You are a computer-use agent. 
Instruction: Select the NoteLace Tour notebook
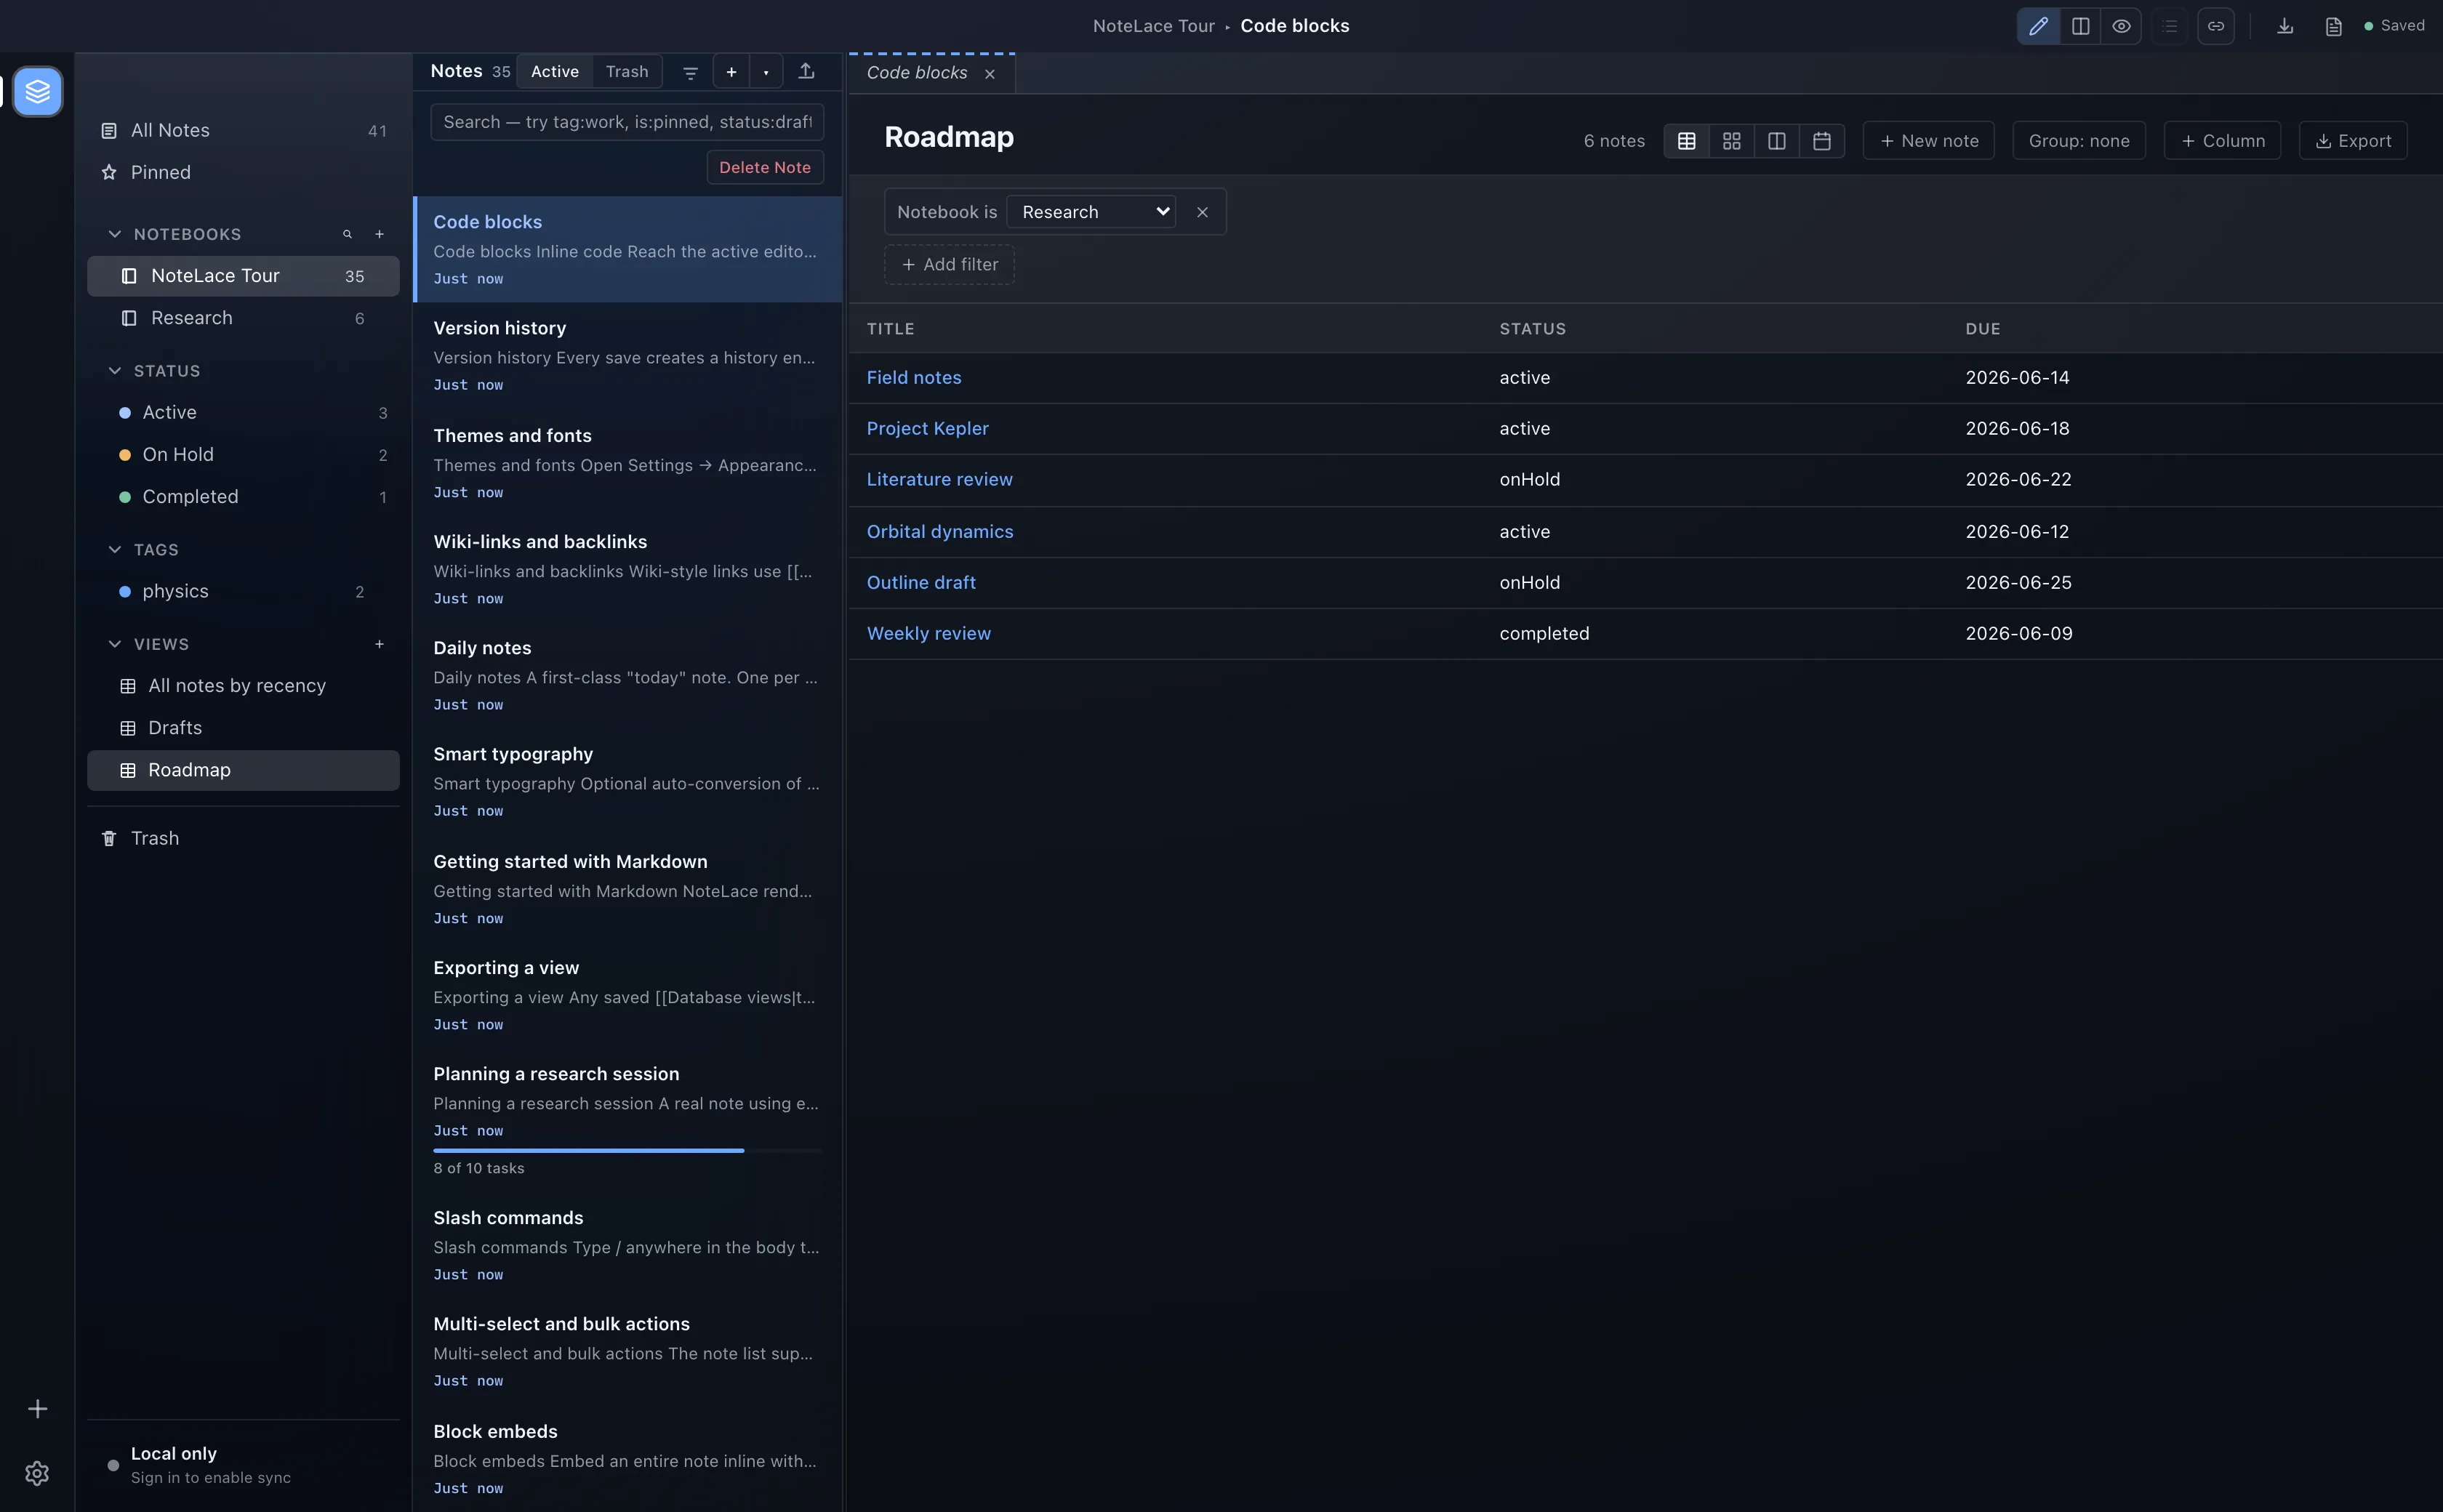[243, 276]
